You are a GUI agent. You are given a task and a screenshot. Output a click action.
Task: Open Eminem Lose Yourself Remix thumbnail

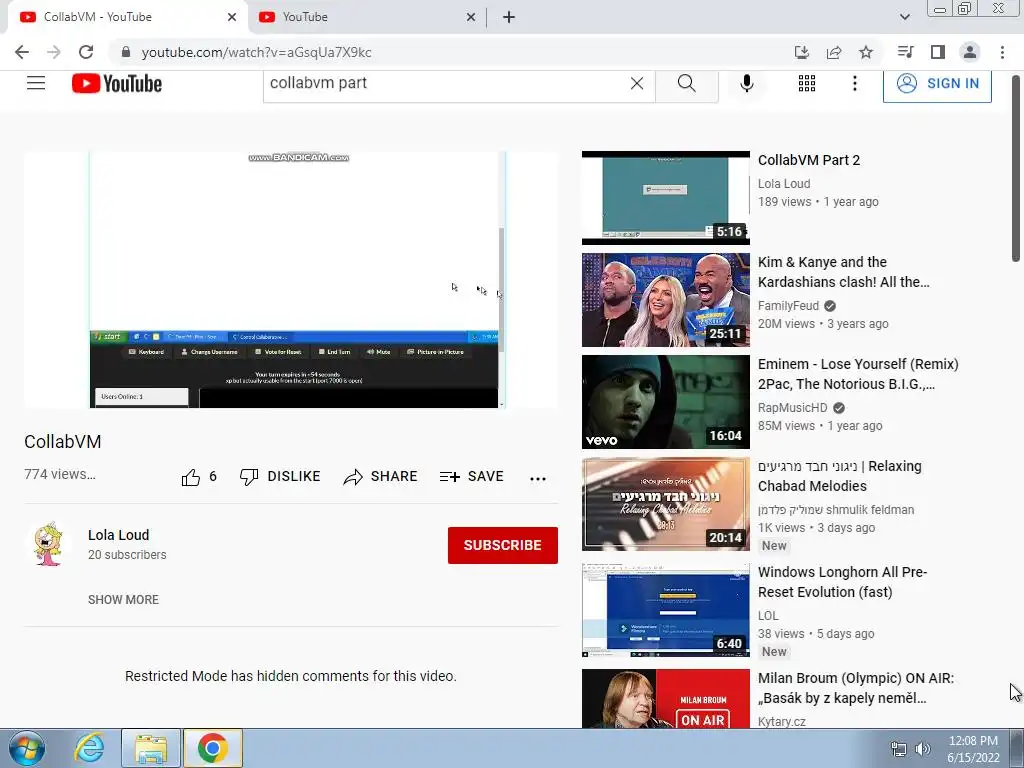tap(665, 402)
